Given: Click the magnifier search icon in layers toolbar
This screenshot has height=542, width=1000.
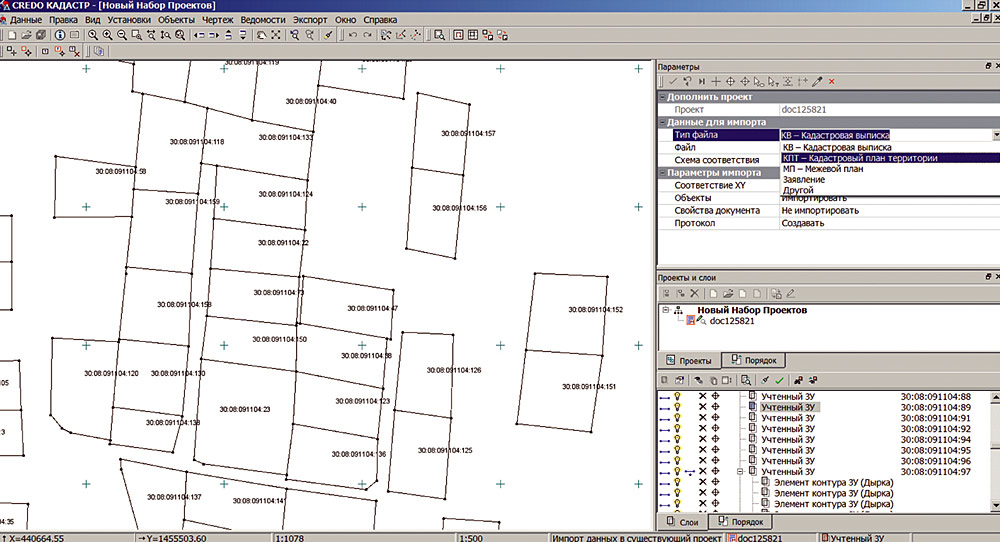Looking at the screenshot, I should coord(746,380).
